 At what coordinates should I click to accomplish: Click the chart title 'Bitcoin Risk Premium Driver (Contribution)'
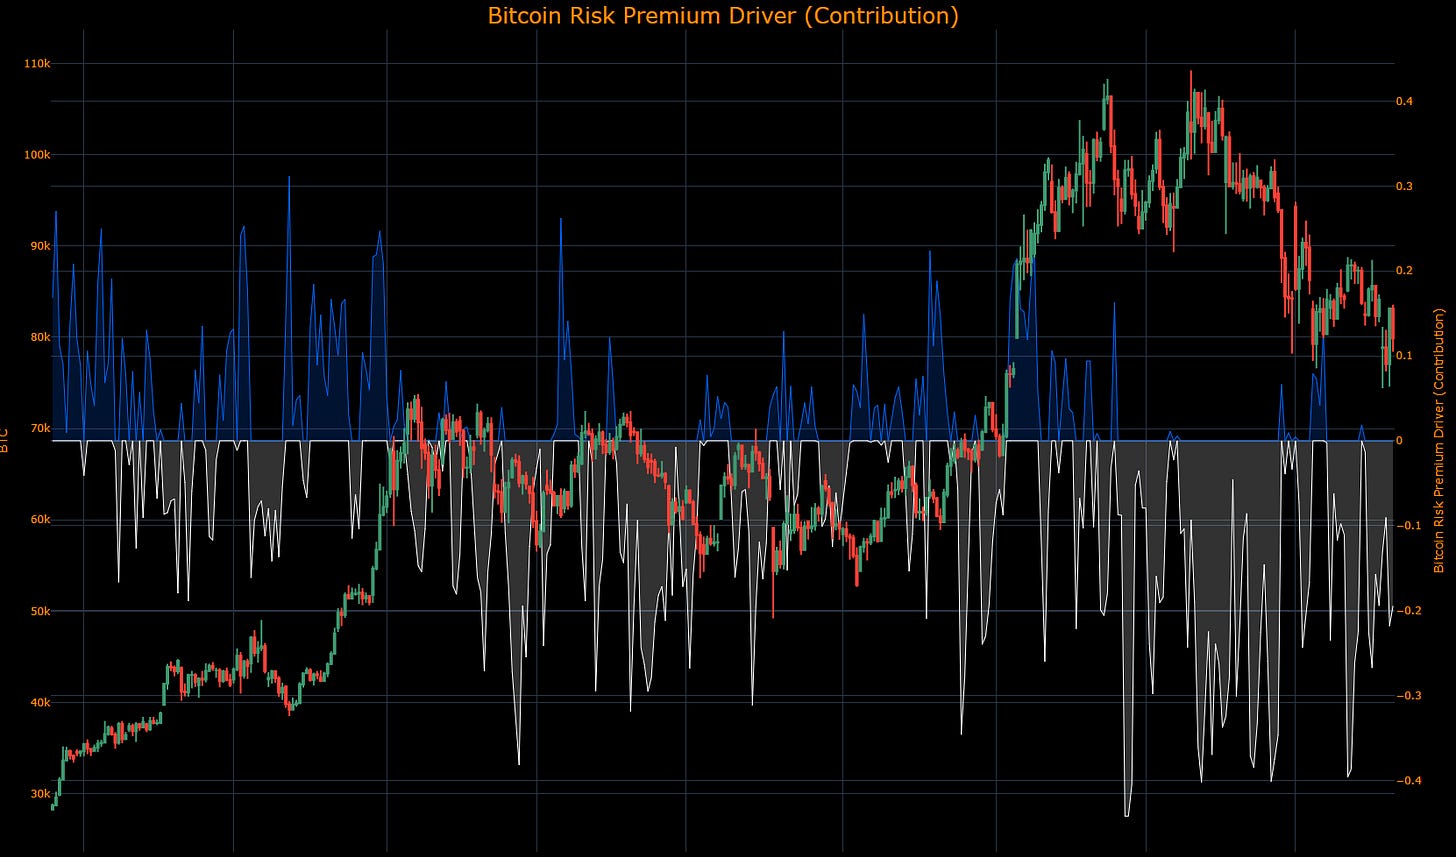pyautogui.click(x=723, y=16)
